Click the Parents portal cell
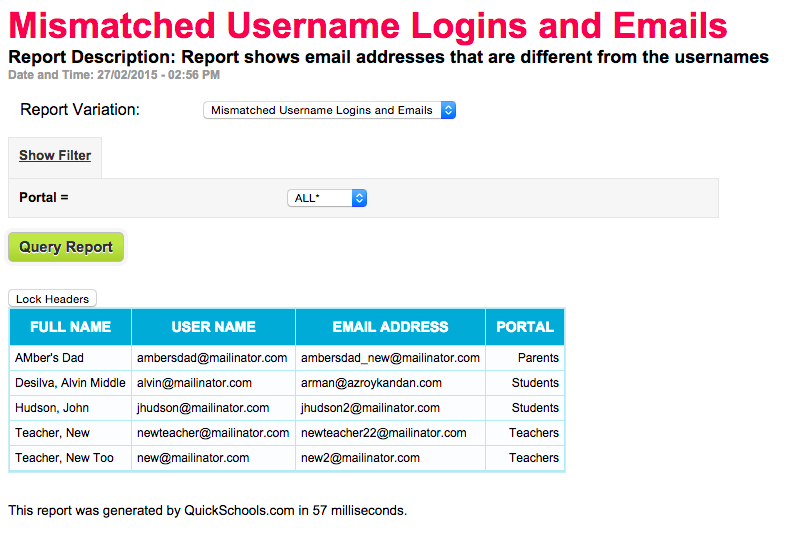 coord(538,358)
